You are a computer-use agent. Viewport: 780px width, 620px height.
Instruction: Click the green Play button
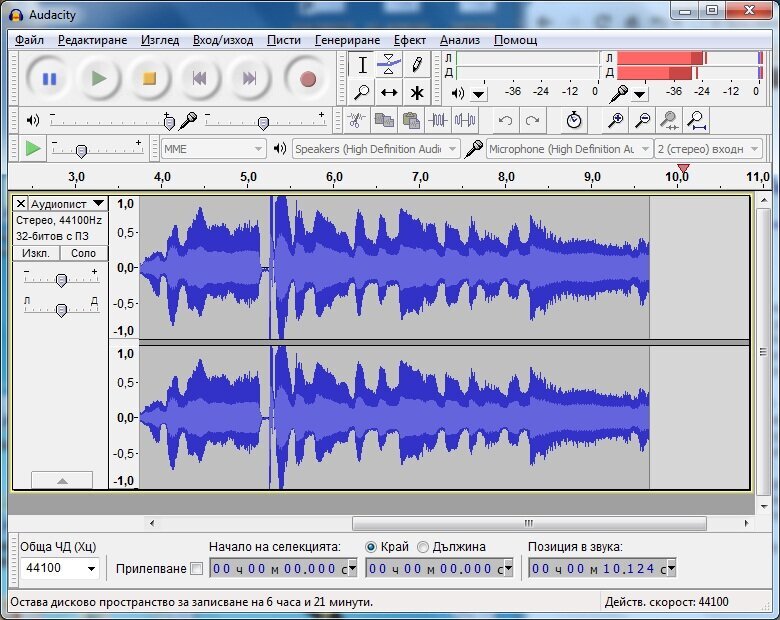(x=99, y=79)
